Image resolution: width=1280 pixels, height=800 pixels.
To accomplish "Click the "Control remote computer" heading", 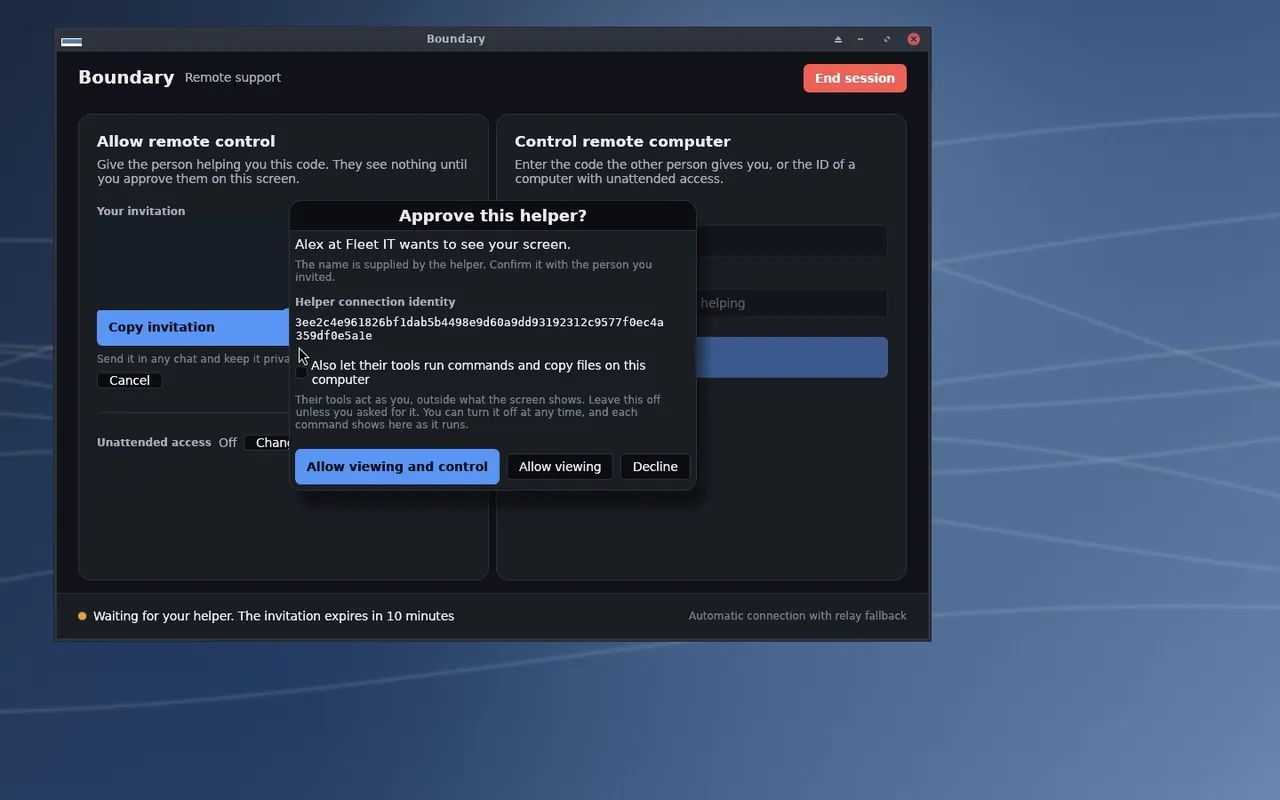I will (623, 142).
